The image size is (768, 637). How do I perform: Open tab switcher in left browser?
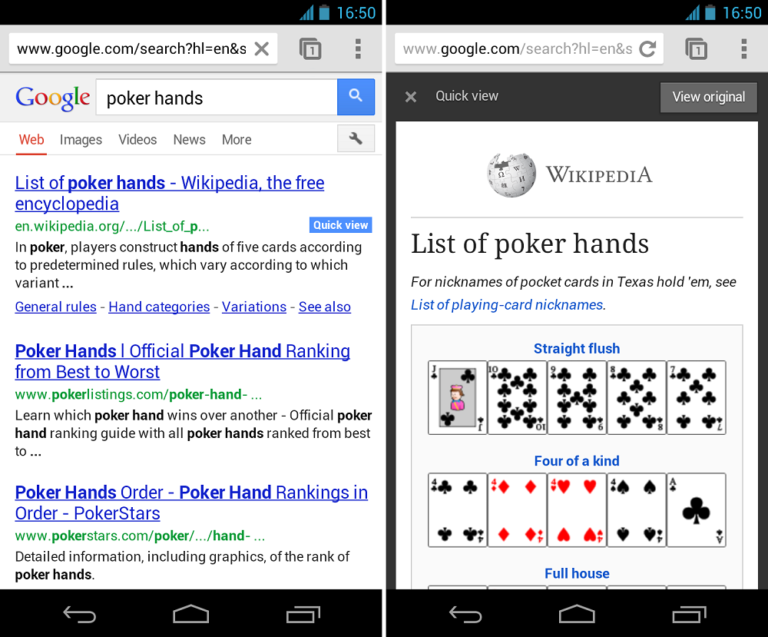(310, 48)
